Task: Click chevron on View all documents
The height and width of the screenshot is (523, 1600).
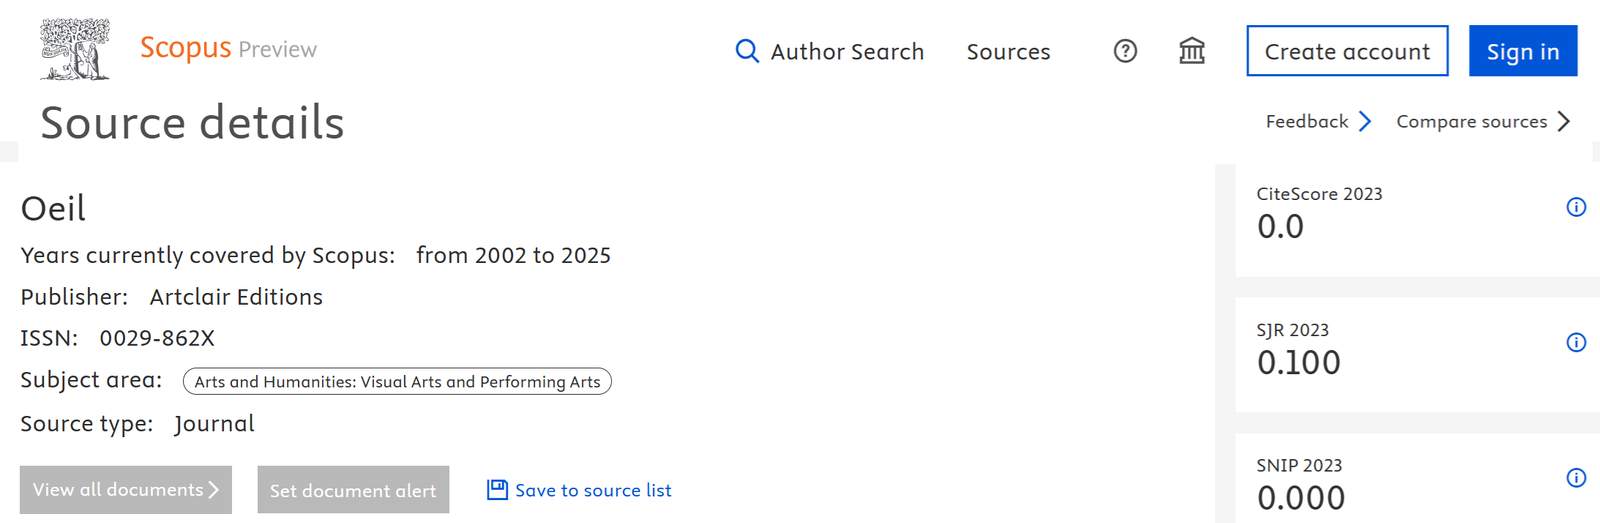Action: point(213,489)
